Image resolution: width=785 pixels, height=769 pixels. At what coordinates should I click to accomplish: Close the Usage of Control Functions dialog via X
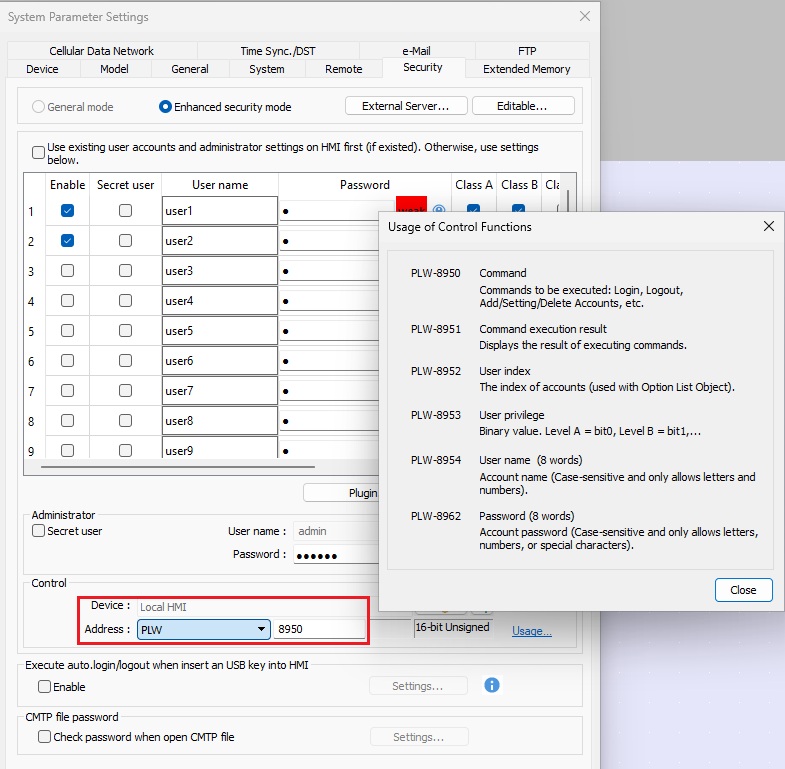(768, 226)
